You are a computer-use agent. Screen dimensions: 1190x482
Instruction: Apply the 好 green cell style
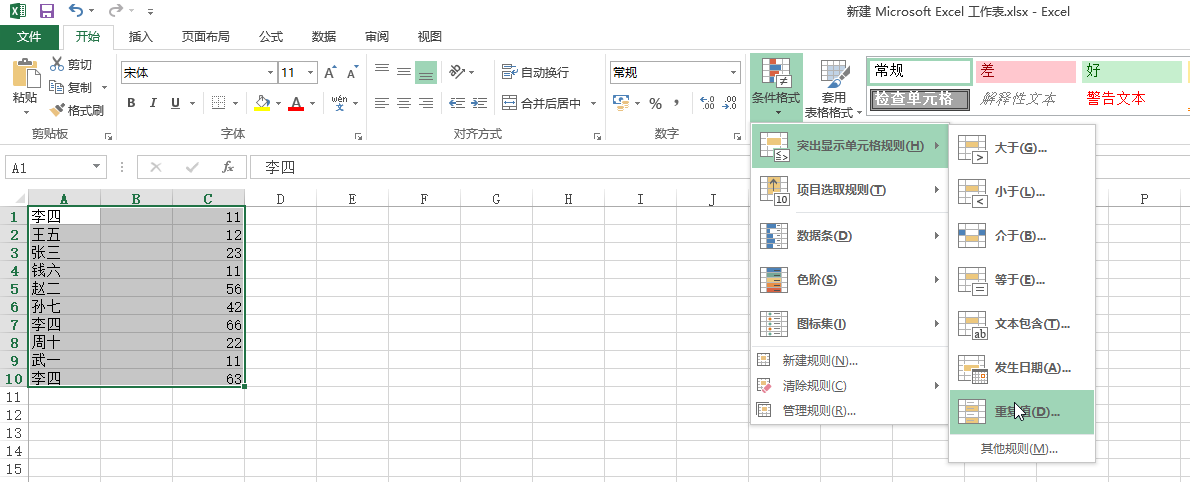coord(1132,71)
